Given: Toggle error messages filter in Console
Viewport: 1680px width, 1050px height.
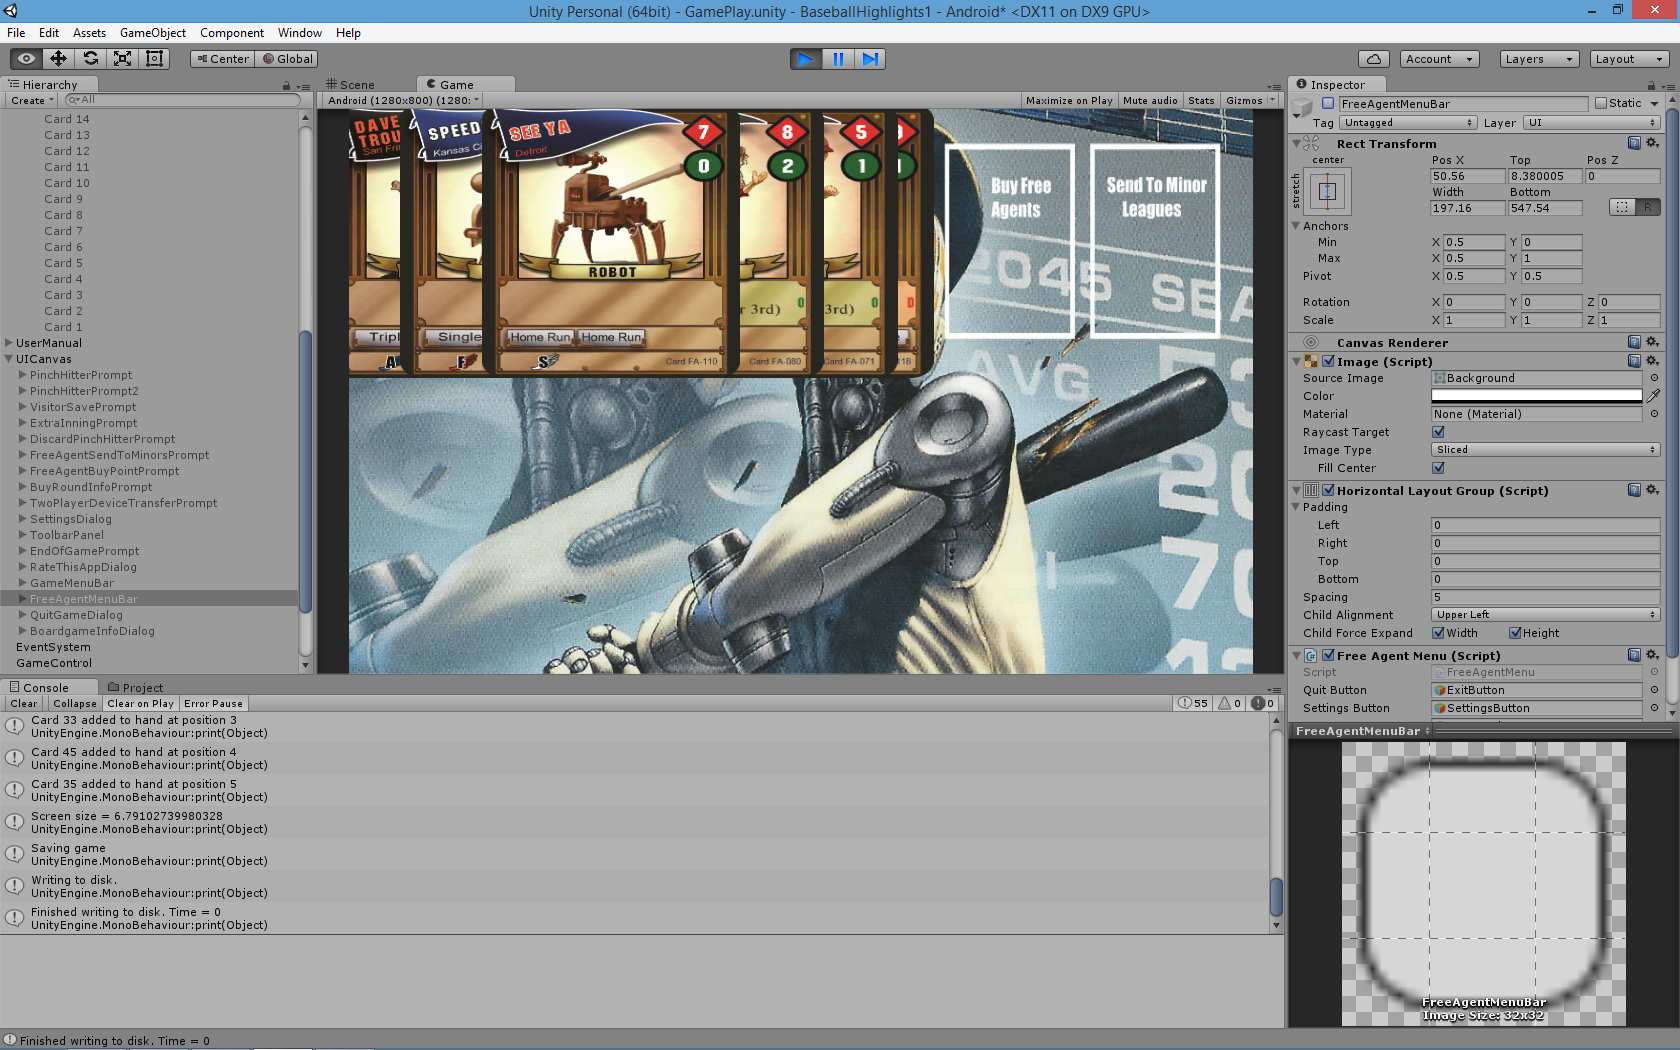Looking at the screenshot, I should coord(1263,703).
